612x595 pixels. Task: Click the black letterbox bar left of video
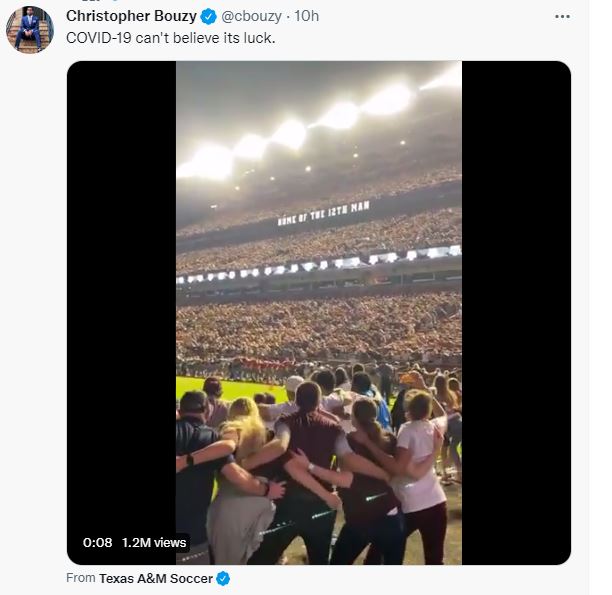coord(120,300)
